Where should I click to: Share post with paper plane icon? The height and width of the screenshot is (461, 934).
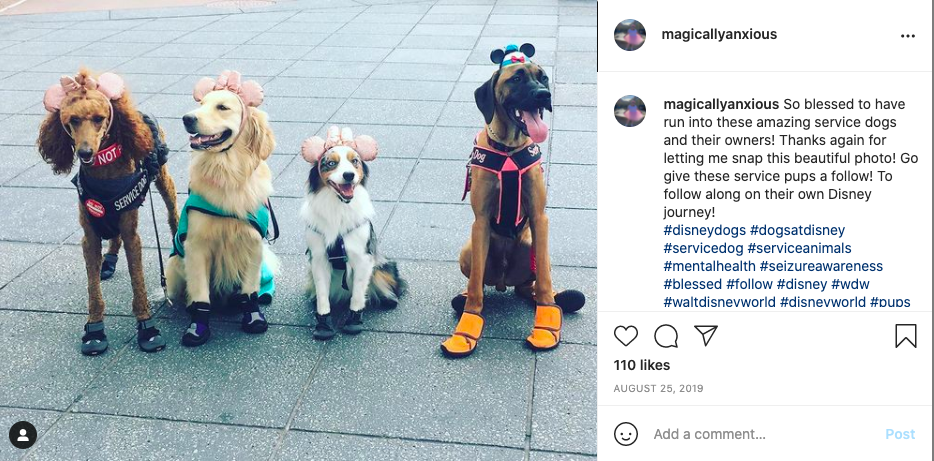point(706,335)
